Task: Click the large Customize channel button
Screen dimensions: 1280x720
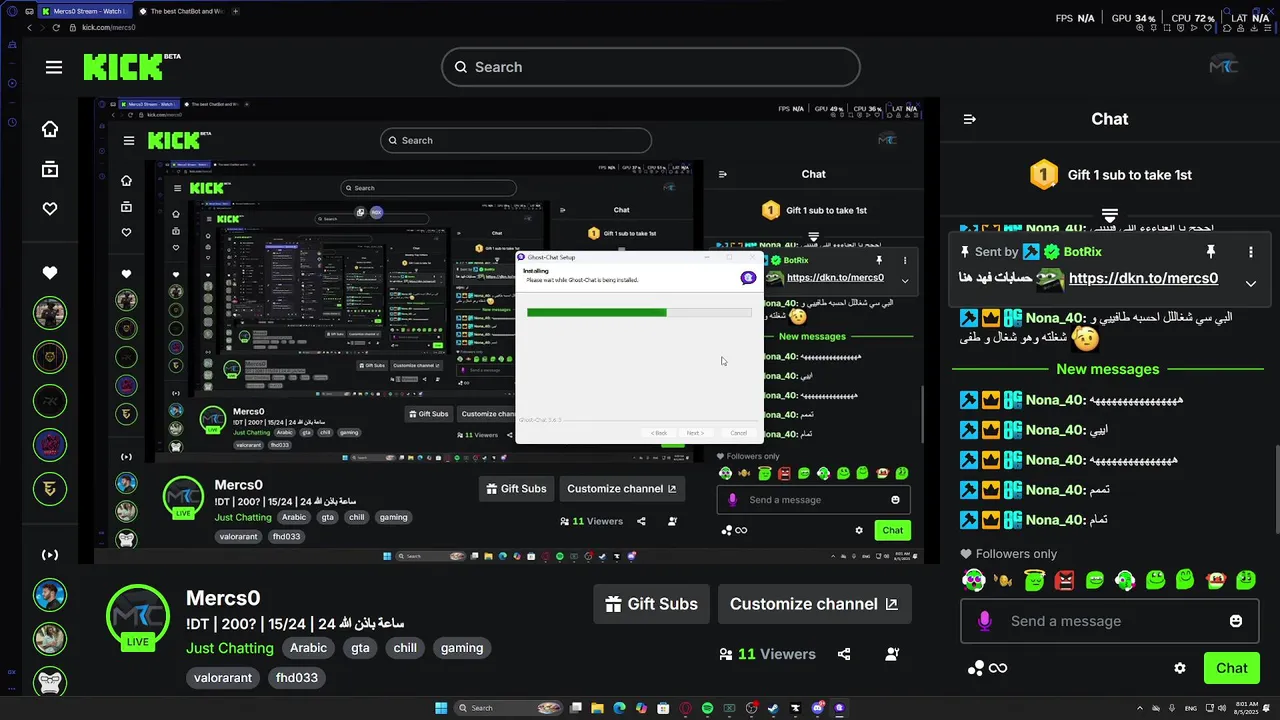Action: (814, 604)
